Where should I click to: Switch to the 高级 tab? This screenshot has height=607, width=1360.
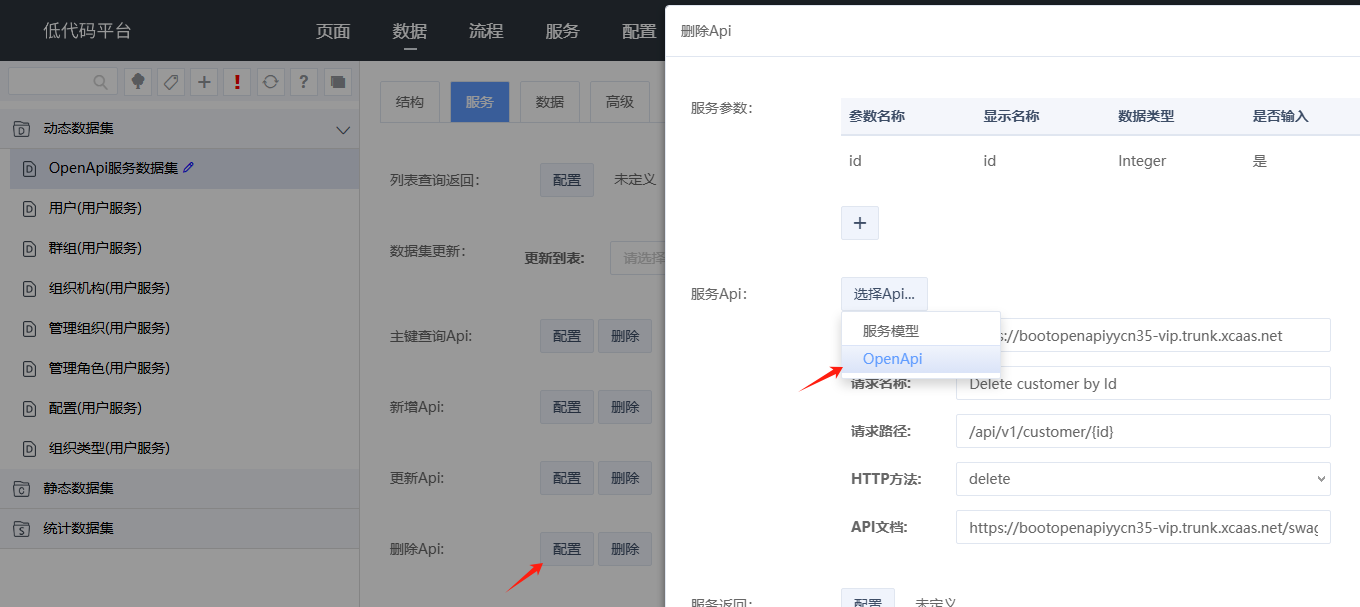(x=620, y=102)
